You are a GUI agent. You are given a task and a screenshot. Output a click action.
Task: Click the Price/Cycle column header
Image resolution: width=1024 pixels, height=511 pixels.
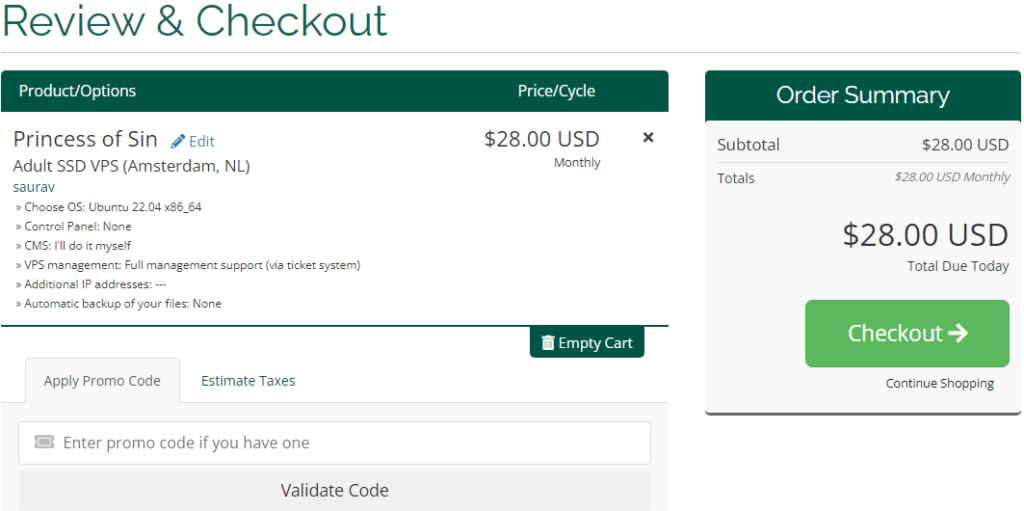pos(556,91)
